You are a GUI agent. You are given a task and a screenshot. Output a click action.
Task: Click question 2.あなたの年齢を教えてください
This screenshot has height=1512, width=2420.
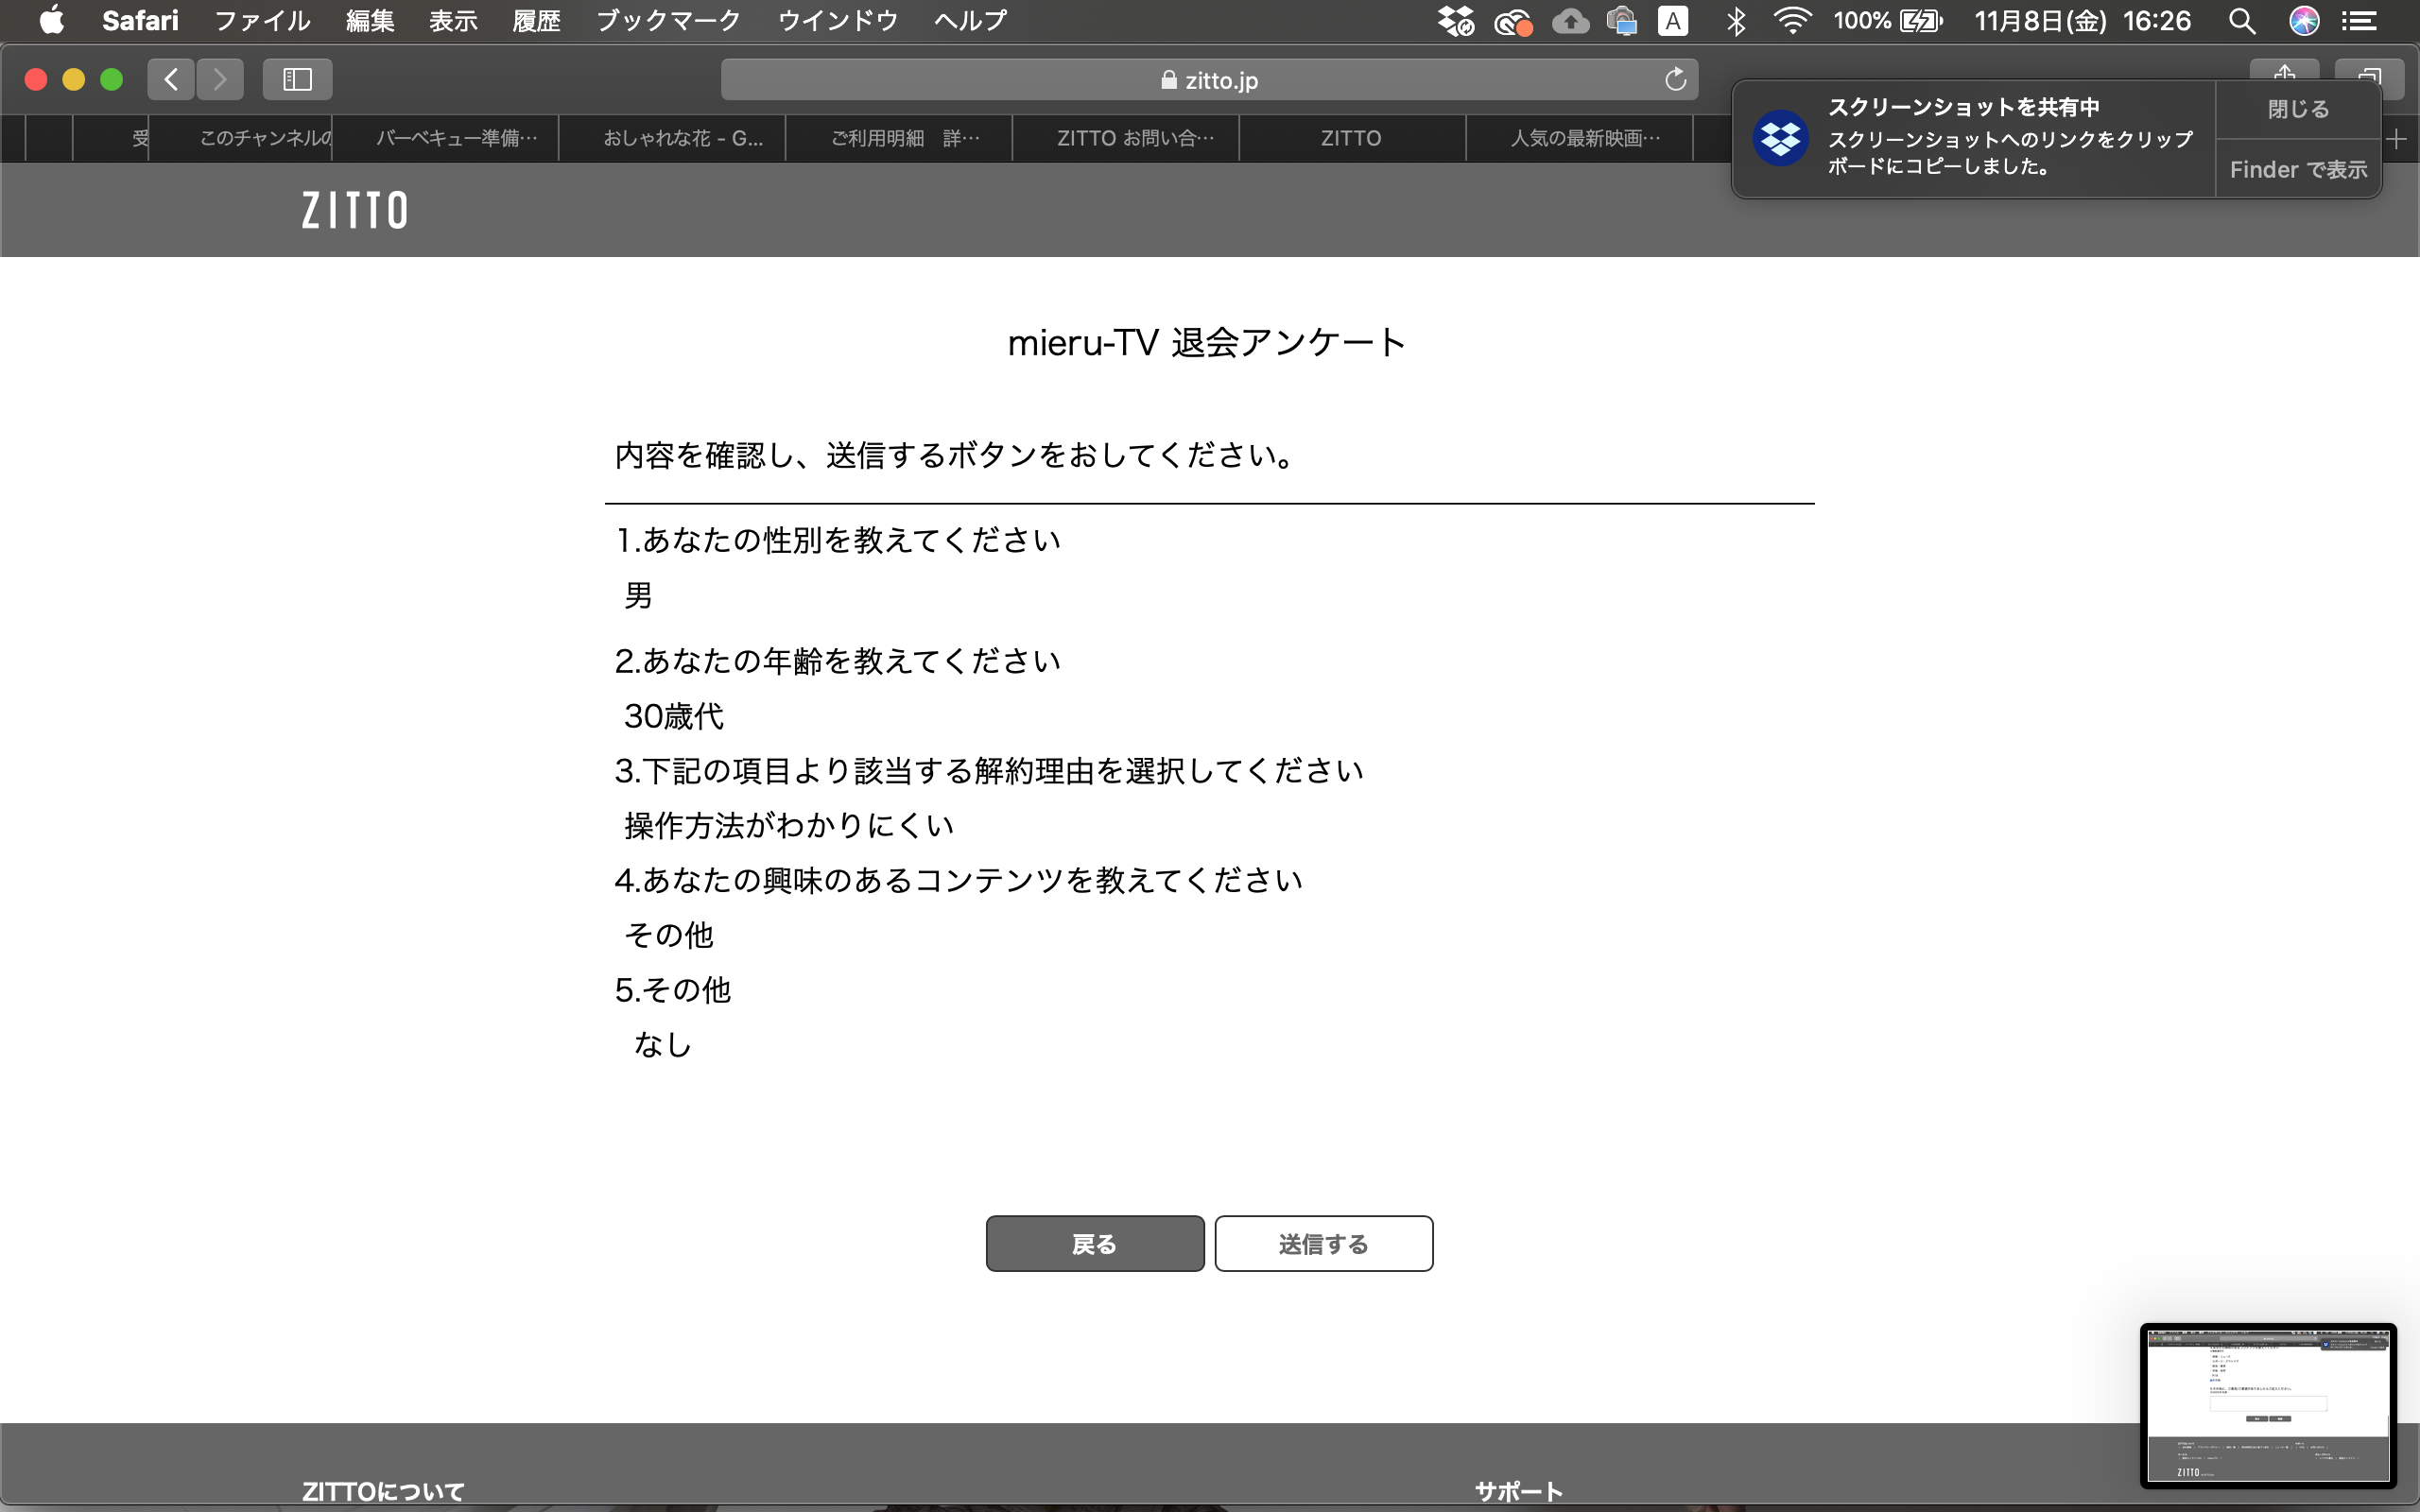(837, 661)
